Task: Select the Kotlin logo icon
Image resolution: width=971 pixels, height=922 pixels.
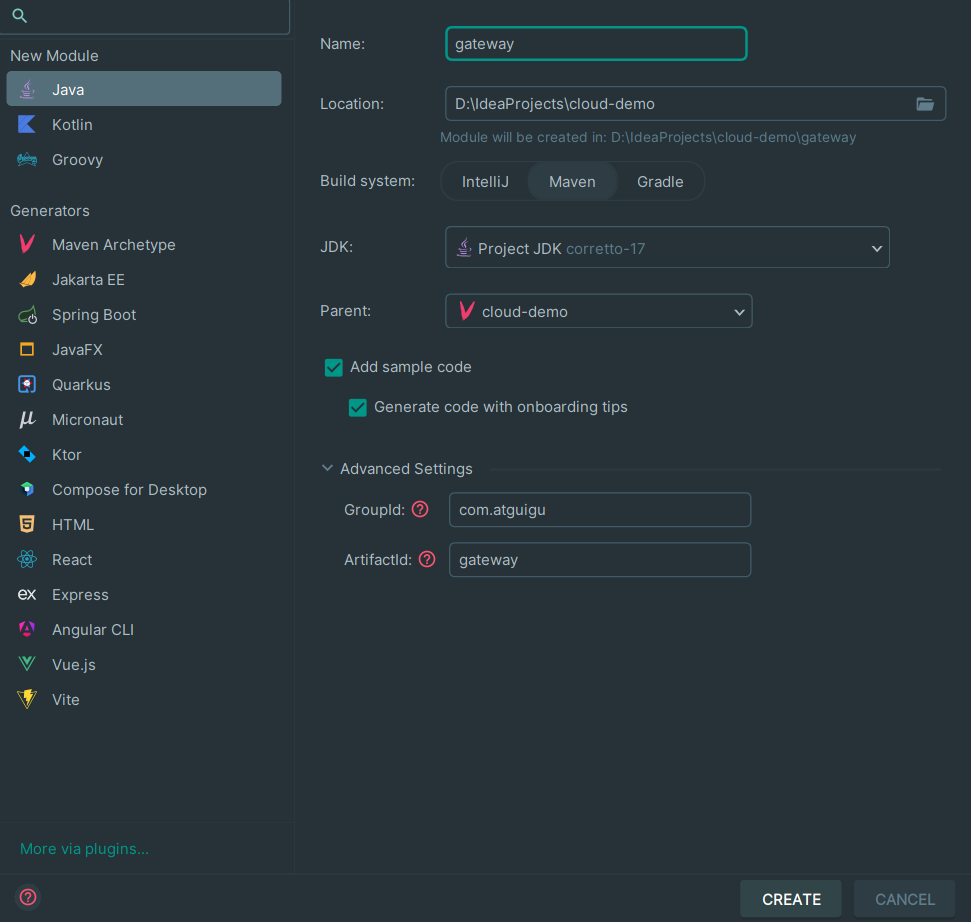Action: 27,124
